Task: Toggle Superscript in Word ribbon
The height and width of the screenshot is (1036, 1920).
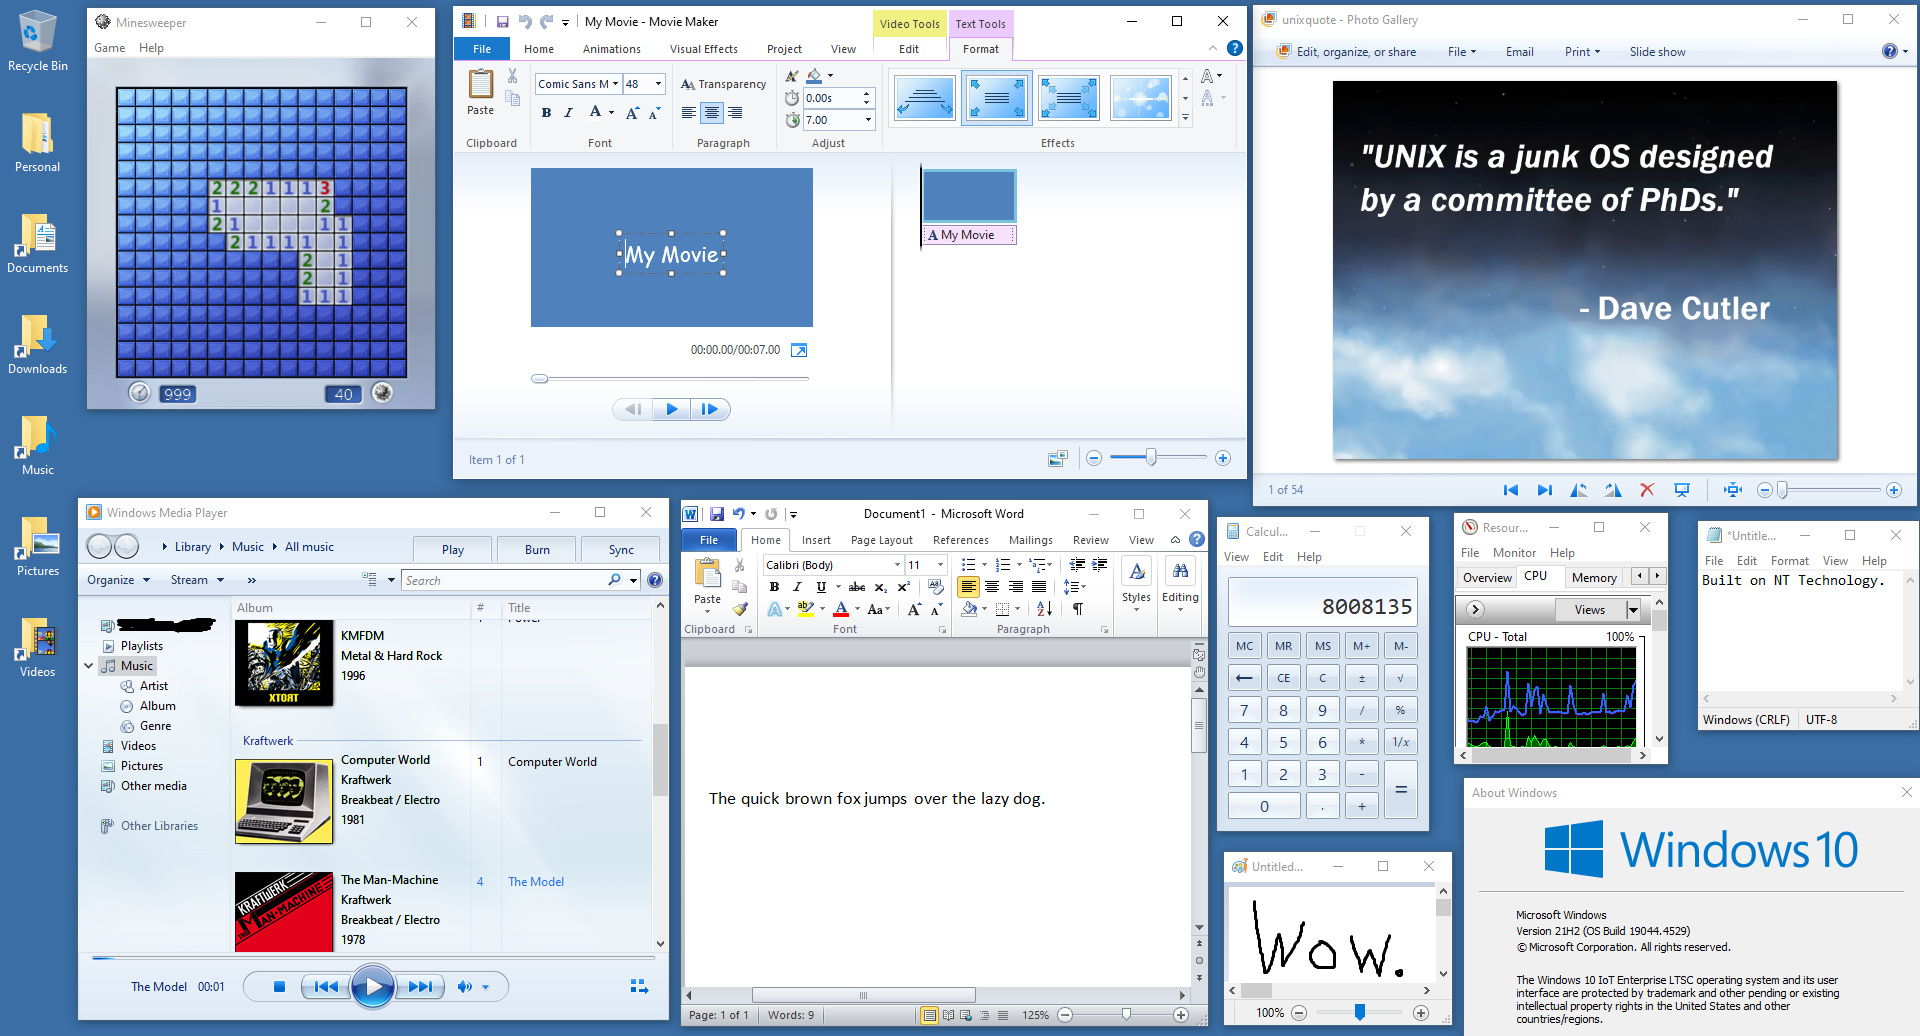Action: pyautogui.click(x=903, y=587)
